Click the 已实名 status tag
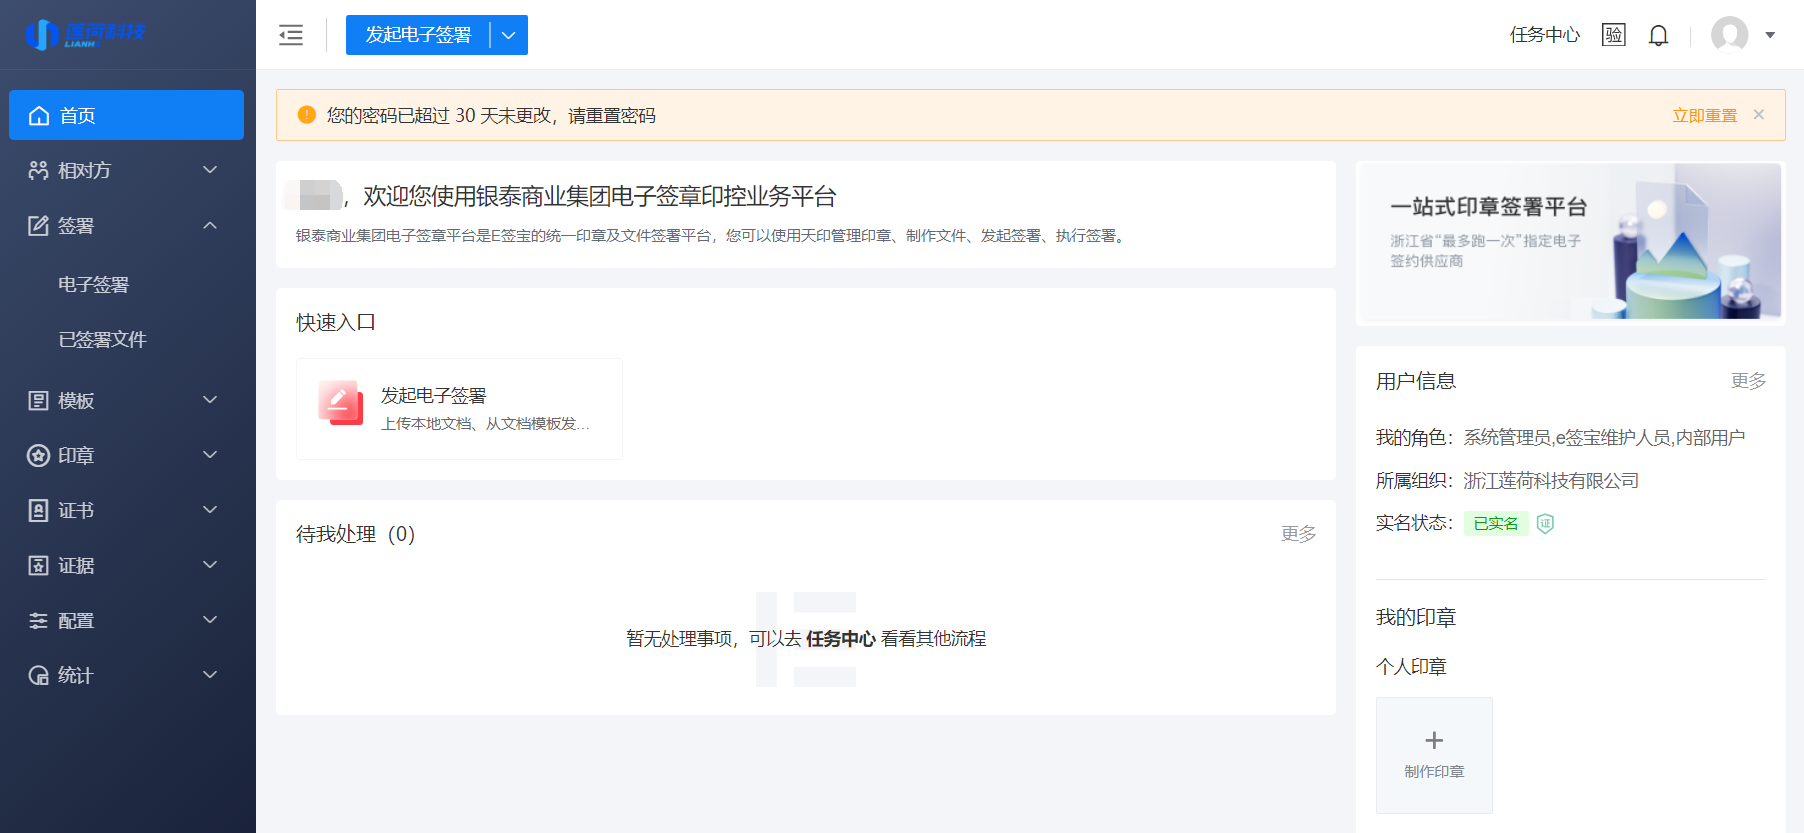Screen dimensions: 1804x833 pyautogui.click(x=1496, y=523)
